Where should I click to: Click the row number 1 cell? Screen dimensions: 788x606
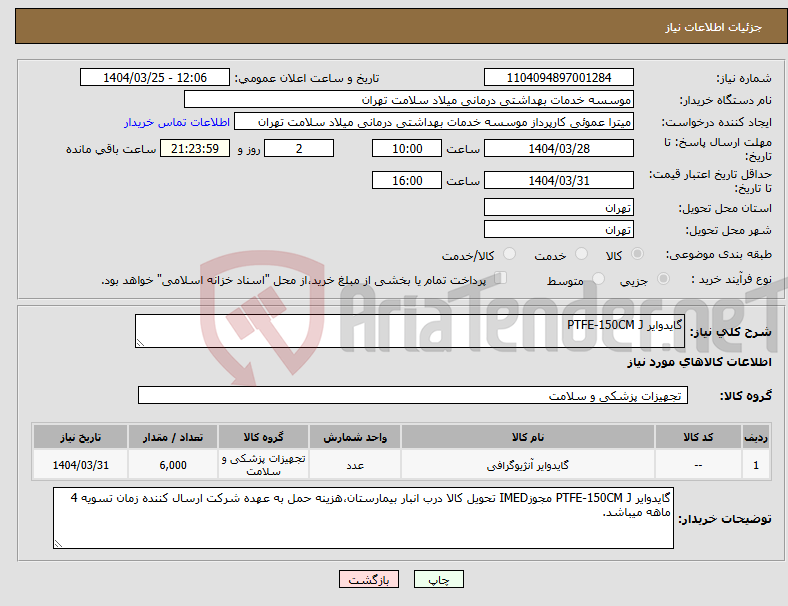click(755, 465)
